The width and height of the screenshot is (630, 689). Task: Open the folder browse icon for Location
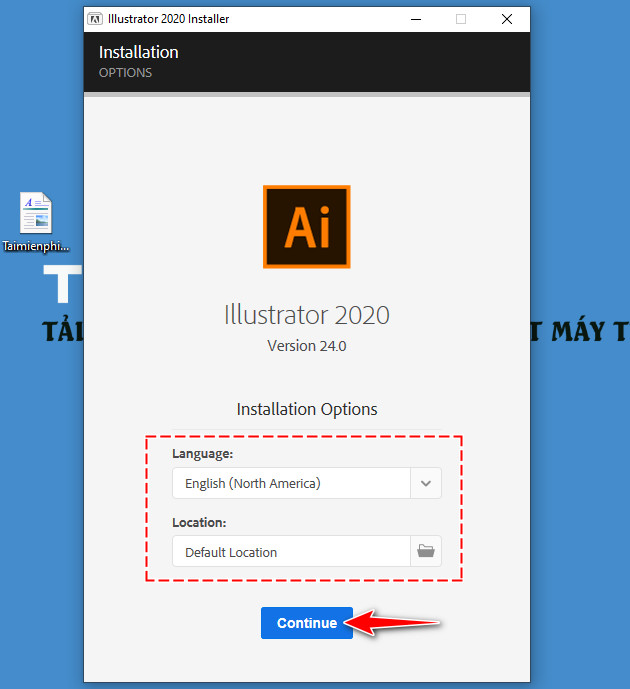(426, 551)
